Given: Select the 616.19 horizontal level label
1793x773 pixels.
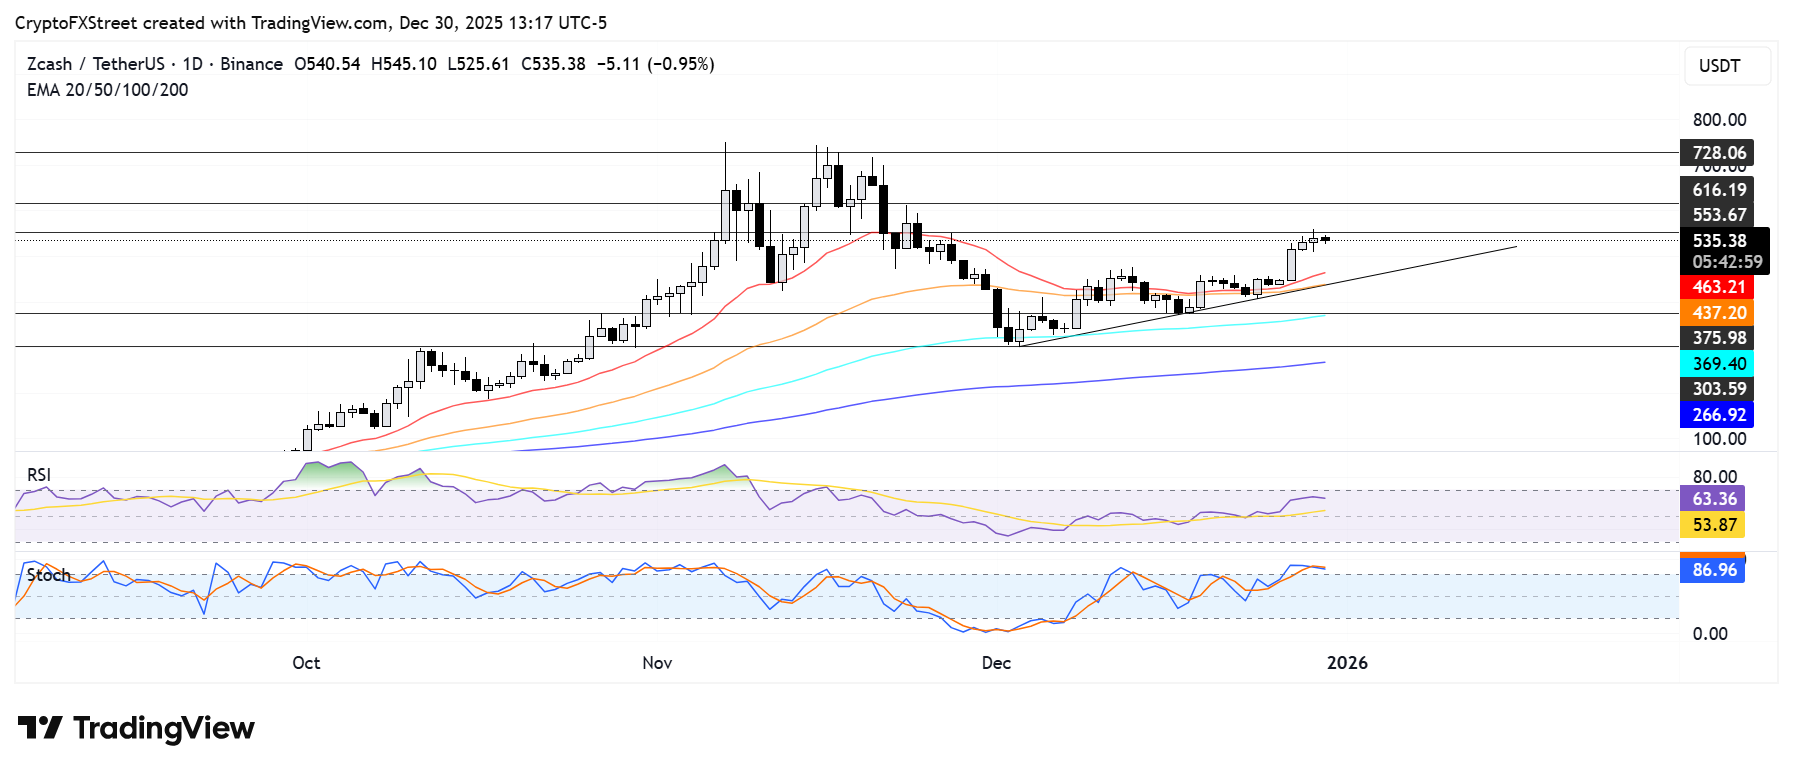Looking at the screenshot, I should tap(1717, 190).
